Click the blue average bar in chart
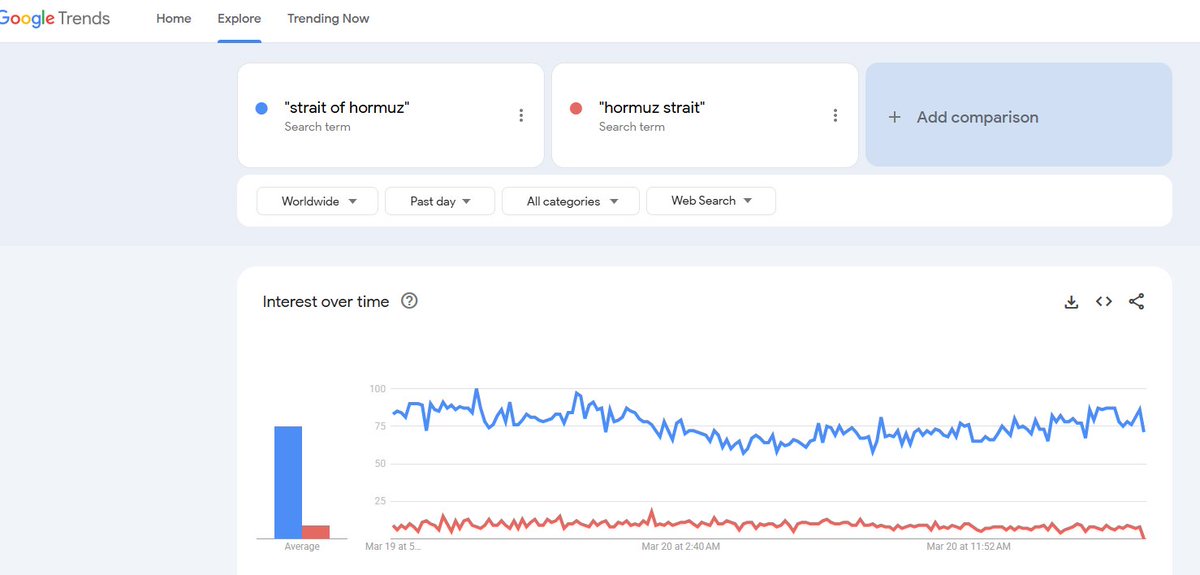1200x575 pixels. pyautogui.click(x=288, y=482)
